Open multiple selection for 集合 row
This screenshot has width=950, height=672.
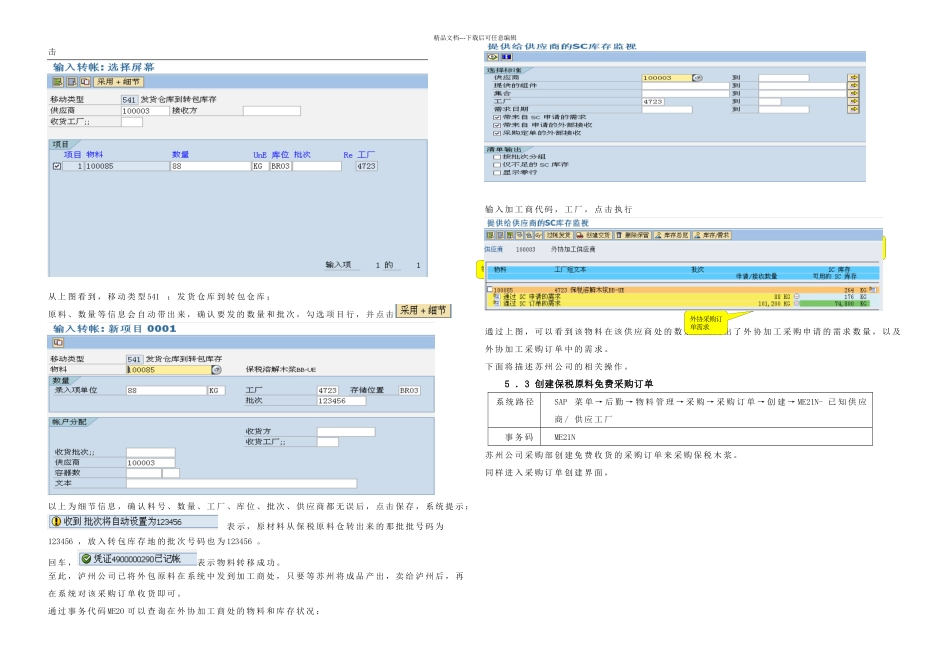[853, 94]
